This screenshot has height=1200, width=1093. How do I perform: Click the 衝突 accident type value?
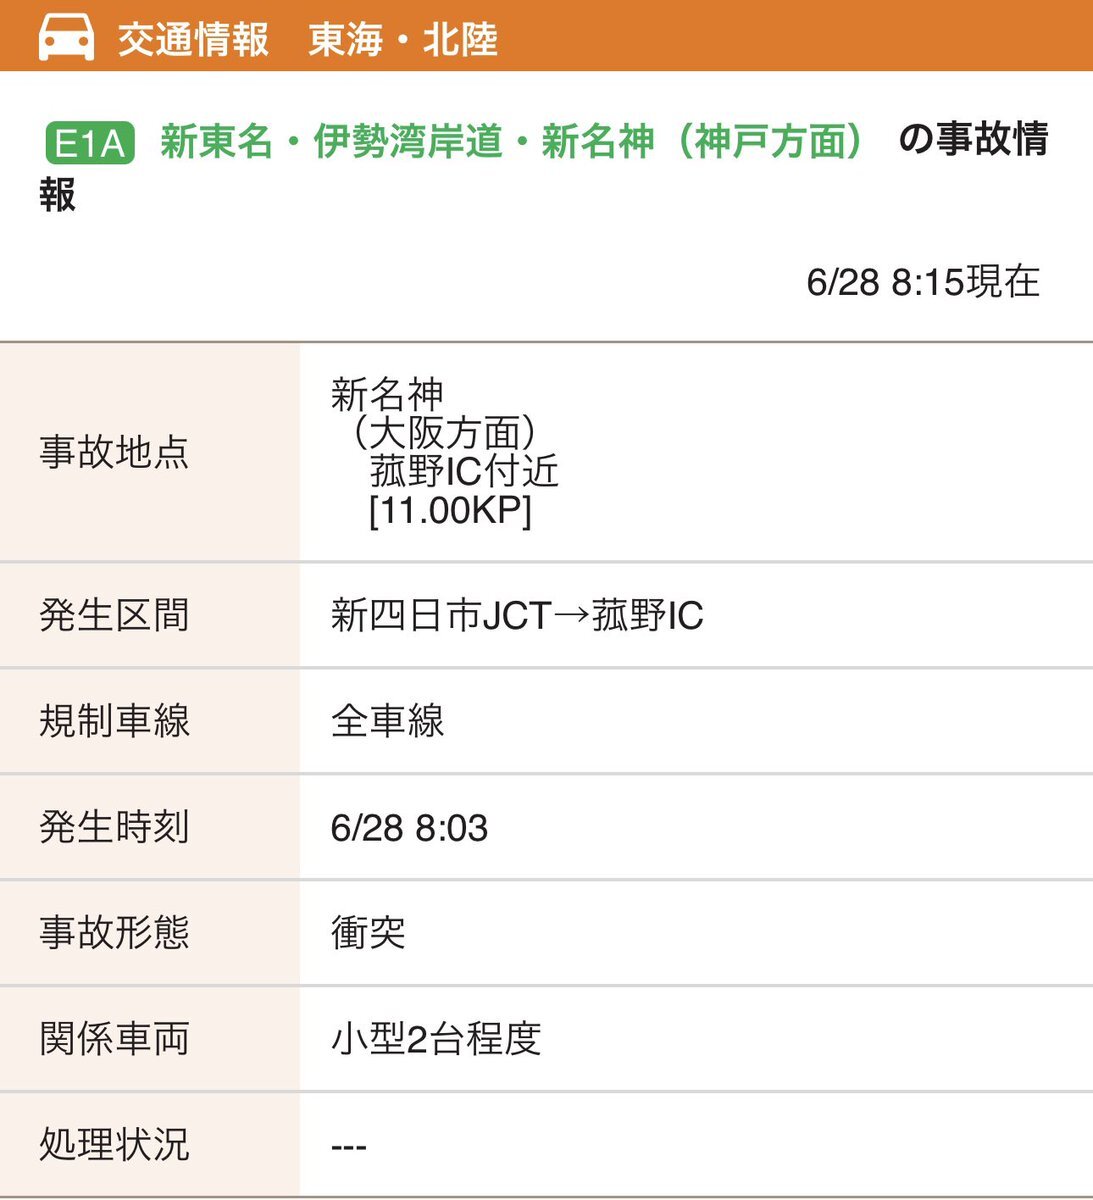coord(368,933)
